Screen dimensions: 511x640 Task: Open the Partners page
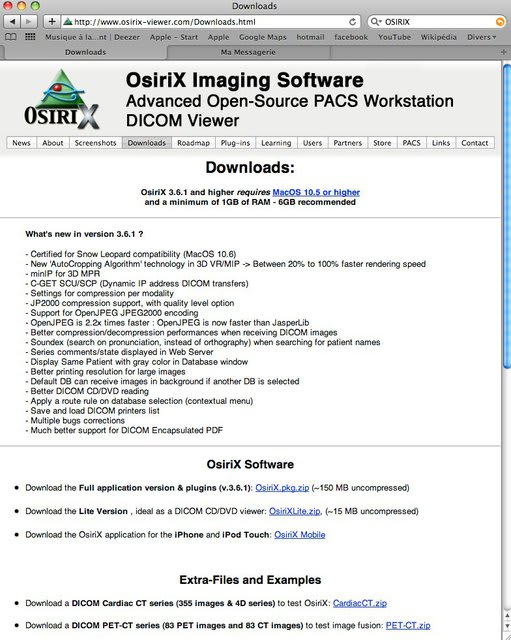(x=348, y=143)
